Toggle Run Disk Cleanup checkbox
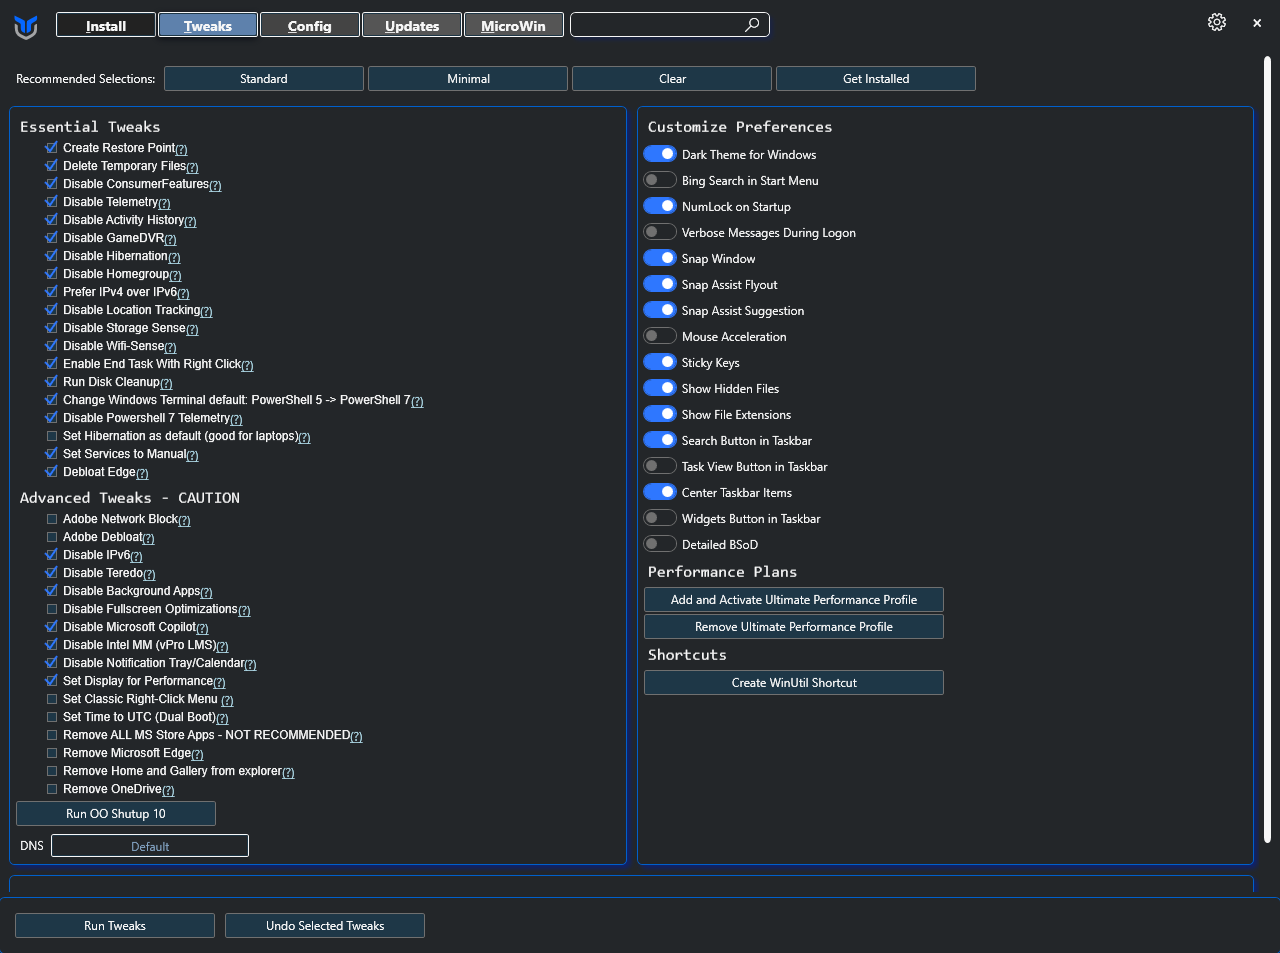 (52, 382)
